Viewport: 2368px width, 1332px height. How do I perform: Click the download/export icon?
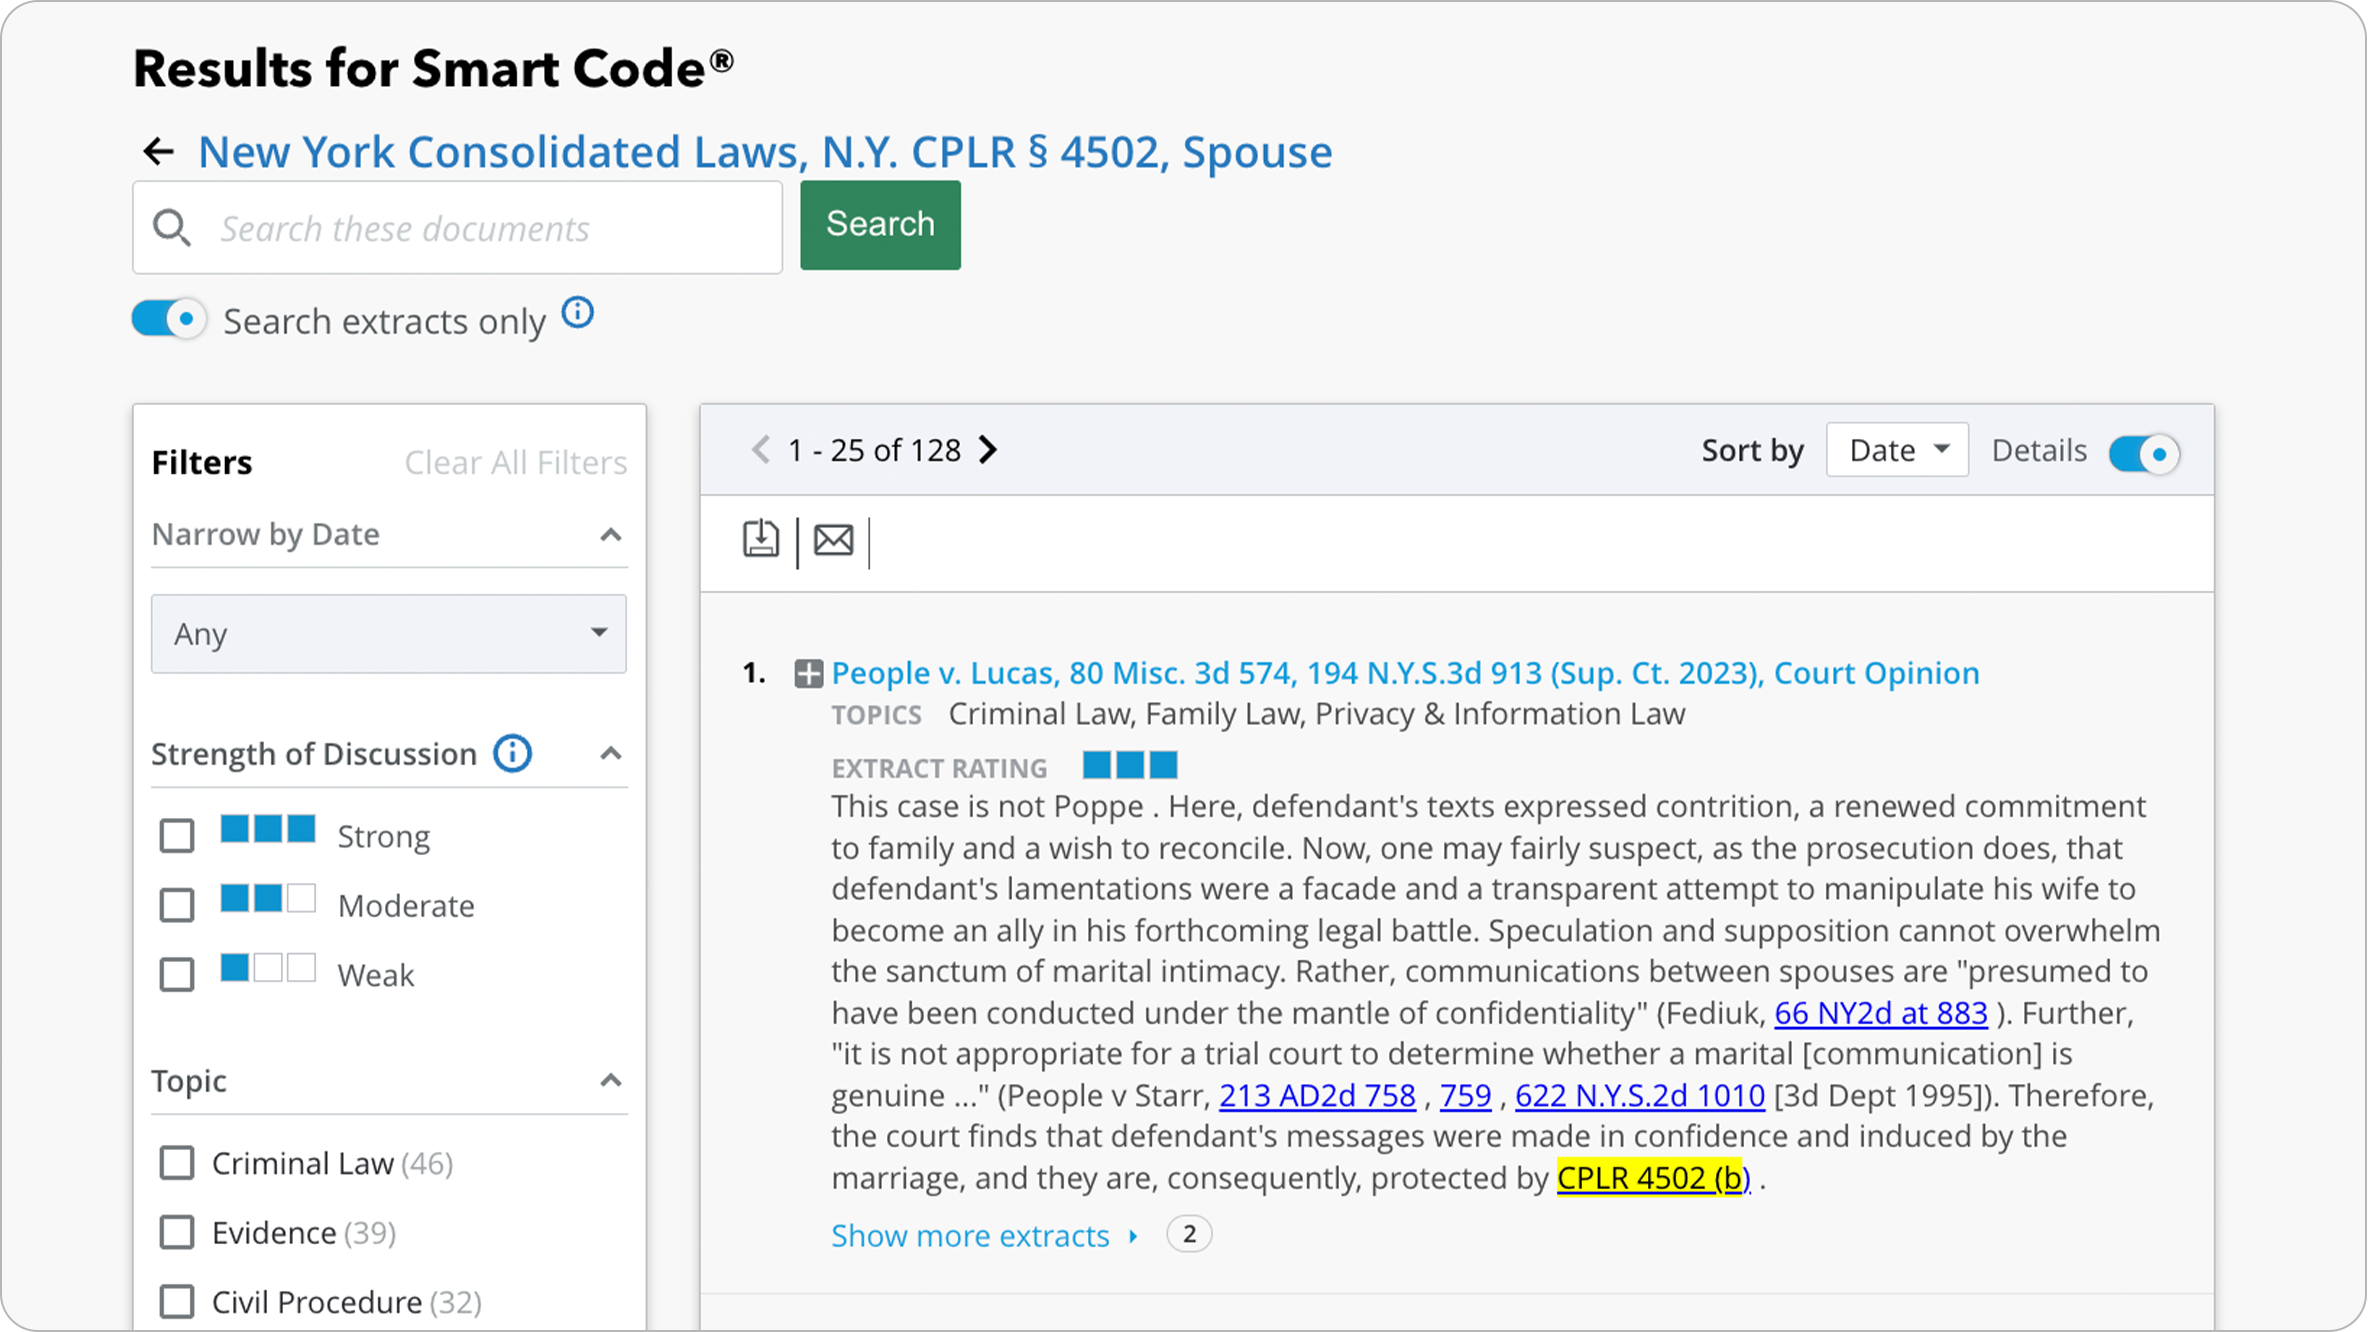point(763,540)
